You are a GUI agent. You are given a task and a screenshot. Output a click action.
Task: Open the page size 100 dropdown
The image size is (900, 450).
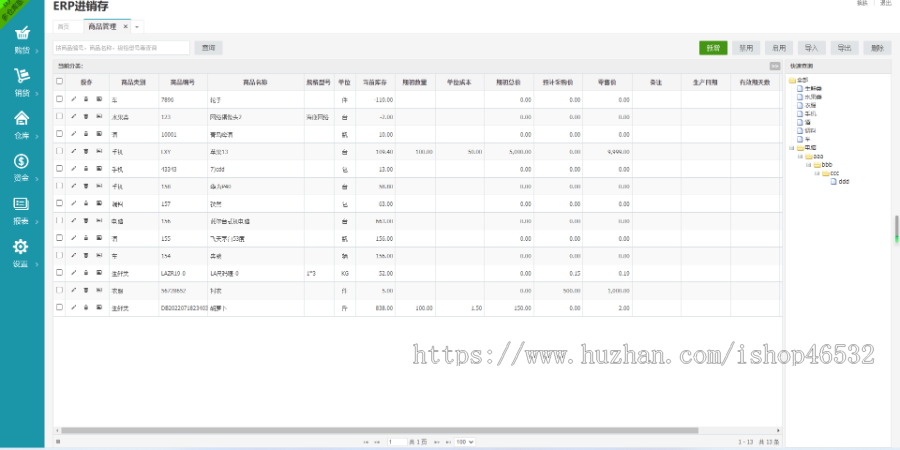465,441
